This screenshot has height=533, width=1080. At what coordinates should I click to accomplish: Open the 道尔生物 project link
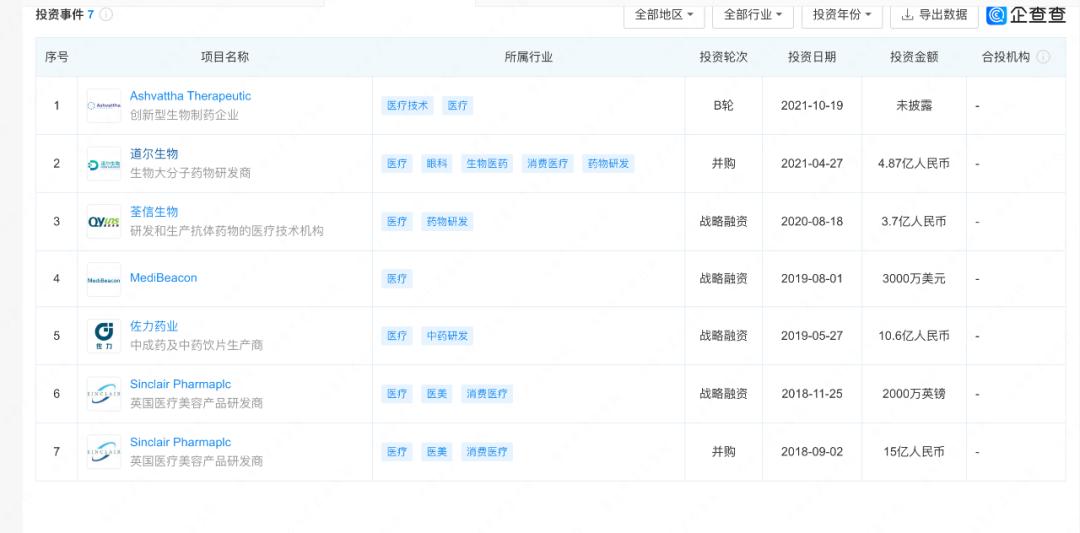coord(154,154)
